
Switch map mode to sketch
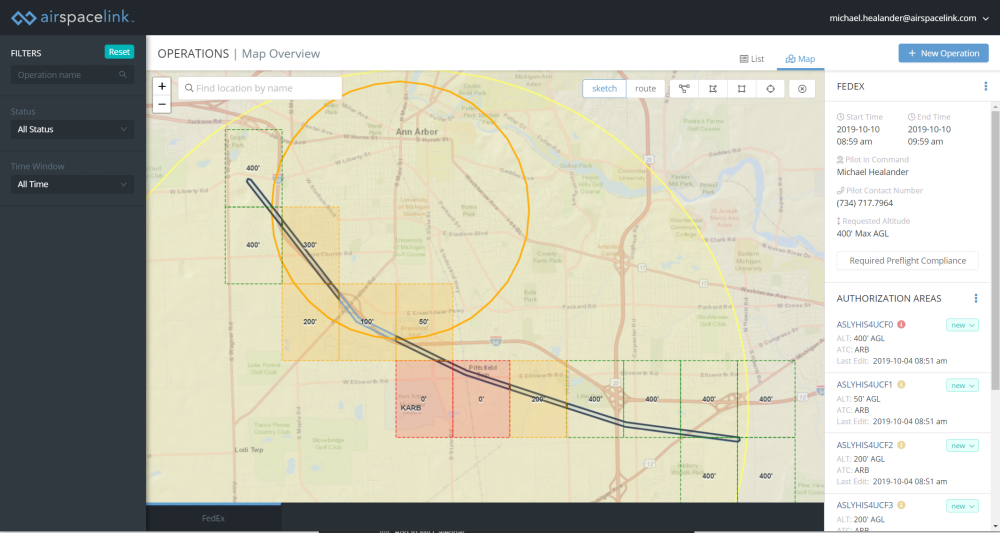(x=605, y=89)
